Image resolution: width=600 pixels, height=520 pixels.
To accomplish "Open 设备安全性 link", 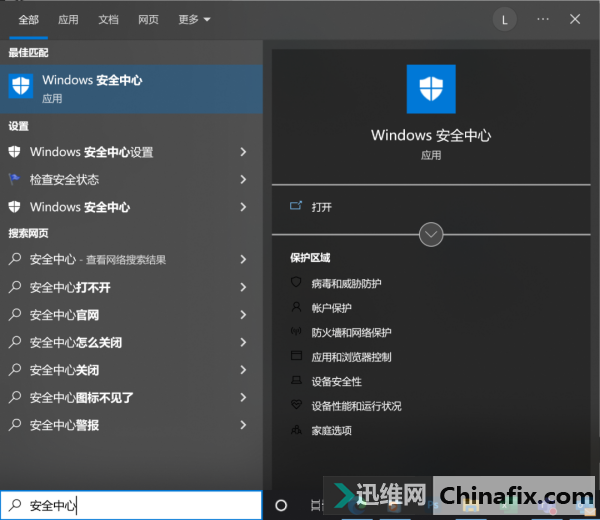I will (x=336, y=381).
